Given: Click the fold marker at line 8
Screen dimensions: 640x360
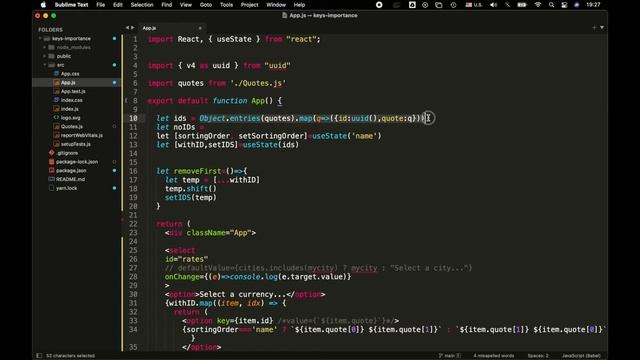Looking at the screenshot, I should pos(126,100).
